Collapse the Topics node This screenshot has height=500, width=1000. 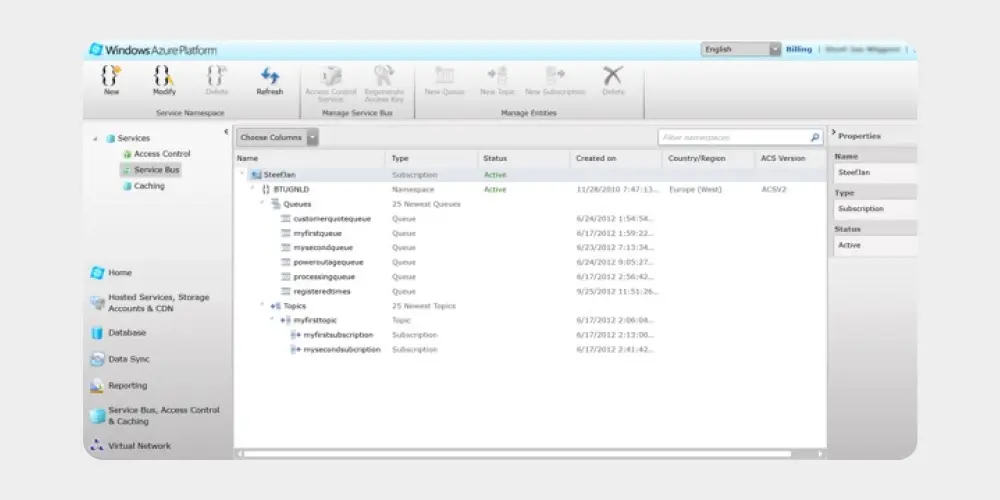pos(262,304)
